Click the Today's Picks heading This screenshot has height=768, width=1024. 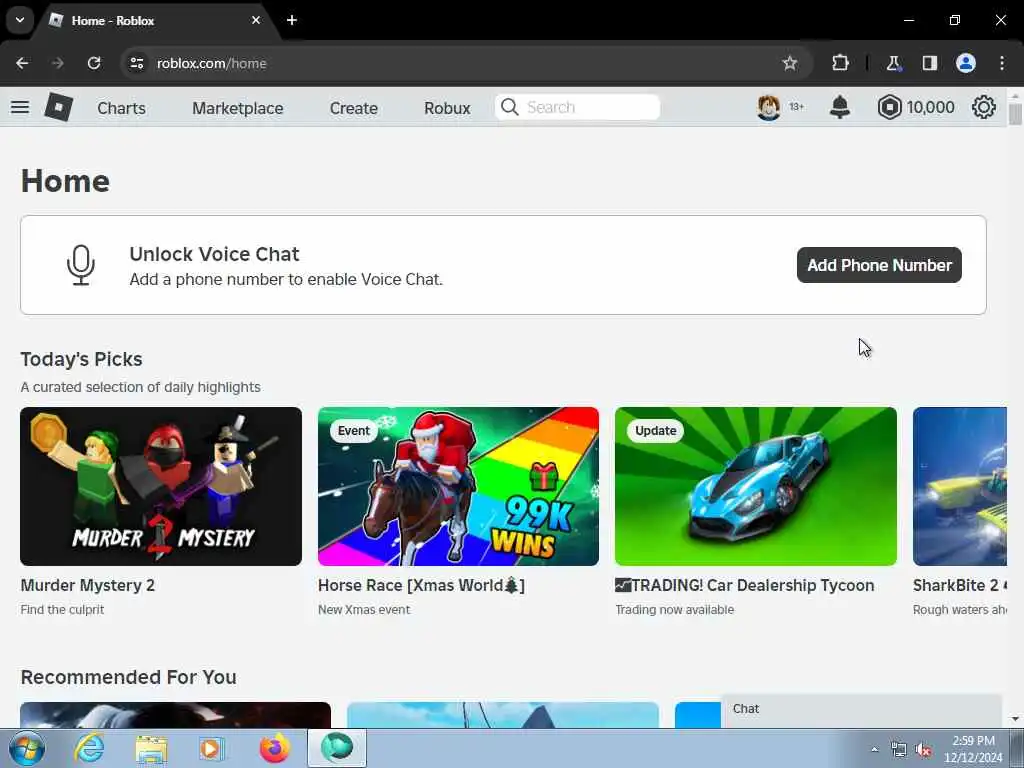(82, 359)
